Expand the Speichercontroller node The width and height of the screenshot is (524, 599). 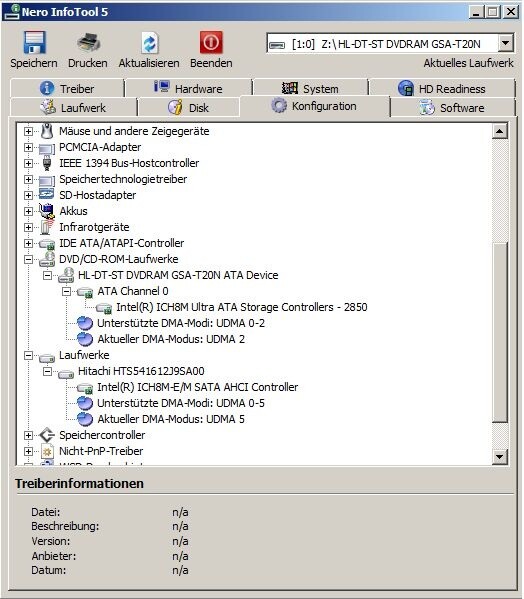[28, 435]
